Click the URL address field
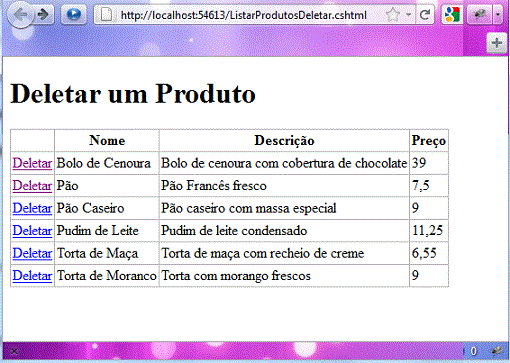510x363 pixels. pyautogui.click(x=244, y=15)
